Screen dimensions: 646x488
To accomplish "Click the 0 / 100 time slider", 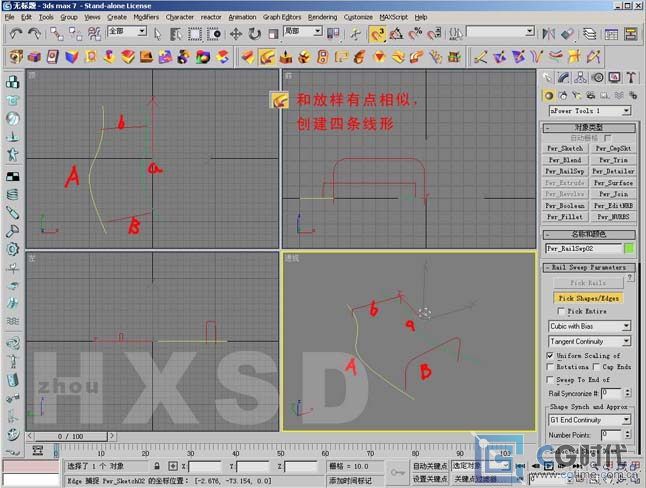I will click(71, 436).
